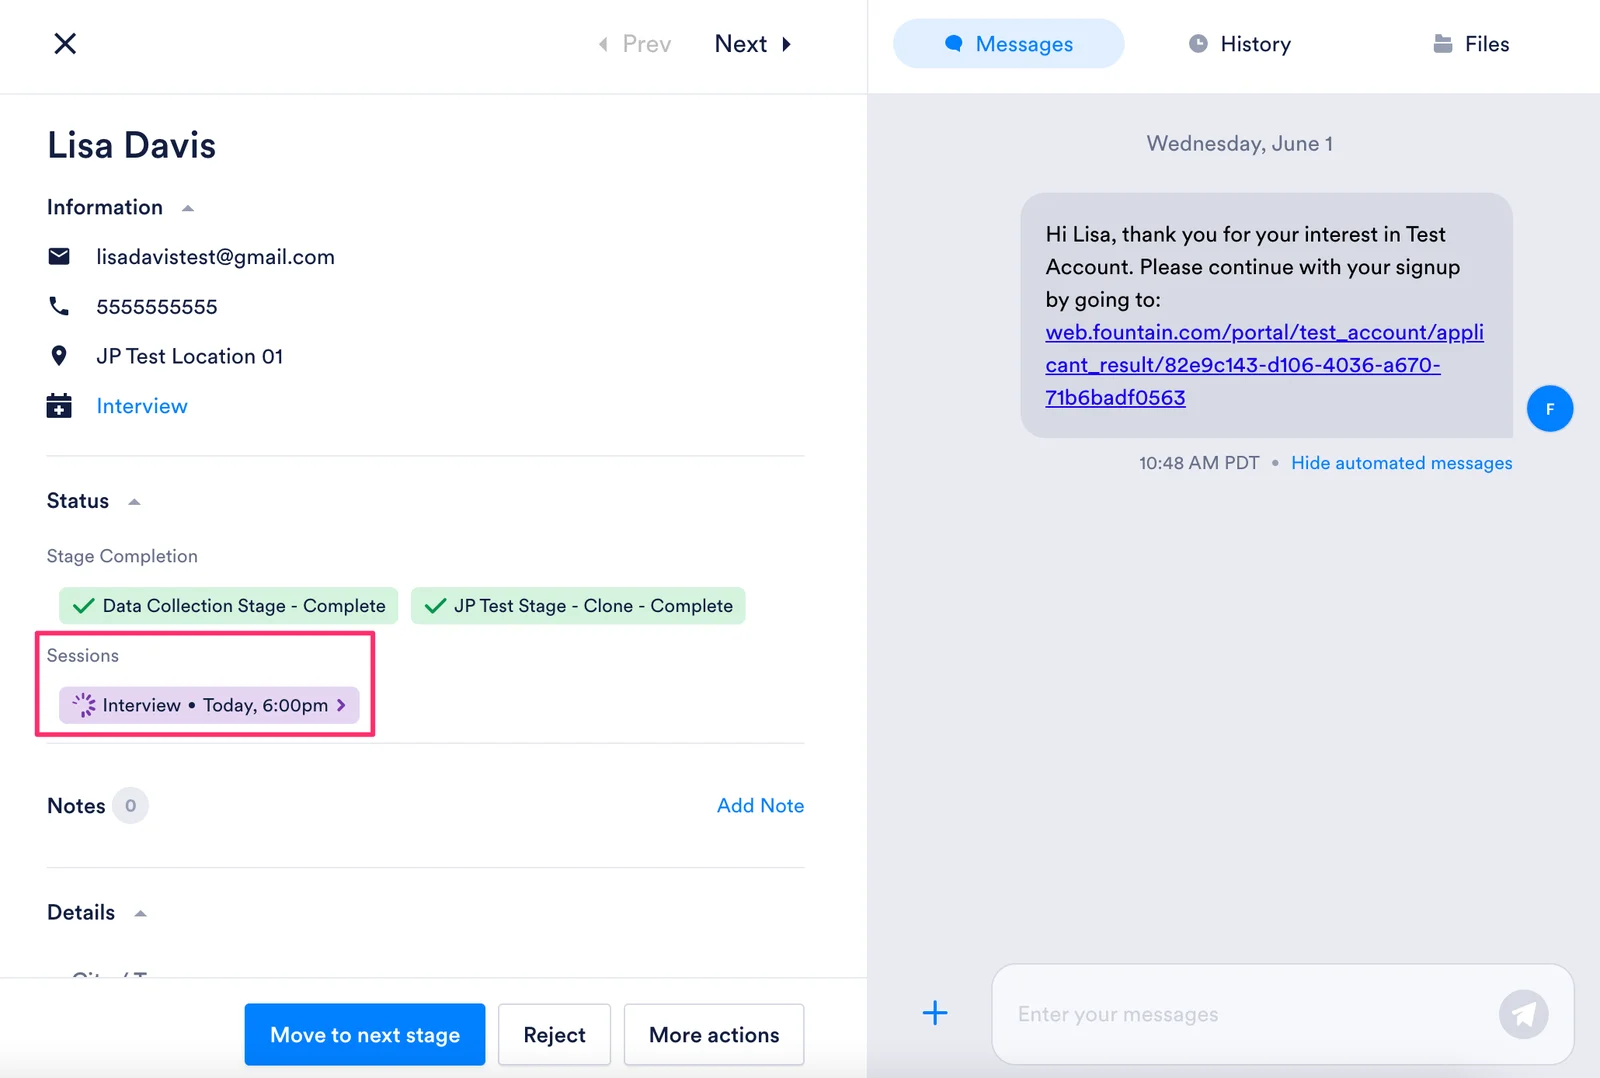Viewport: 1600px width, 1078px height.
Task: Collapse the Status section
Action: pos(134,502)
